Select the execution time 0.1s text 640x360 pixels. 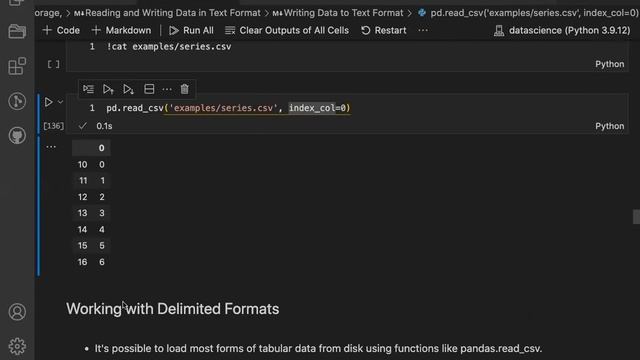pos(104,126)
